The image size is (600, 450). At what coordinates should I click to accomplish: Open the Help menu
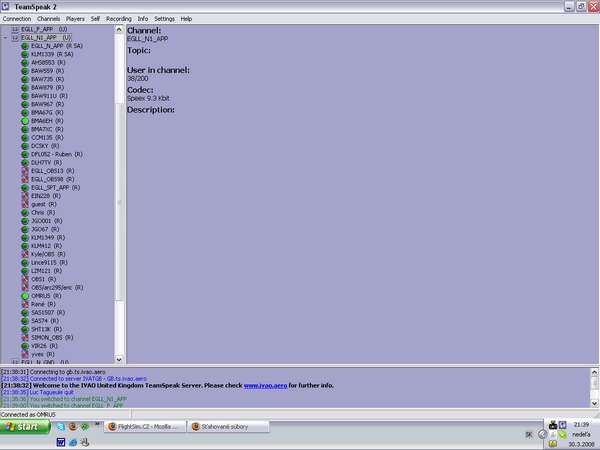(x=186, y=19)
